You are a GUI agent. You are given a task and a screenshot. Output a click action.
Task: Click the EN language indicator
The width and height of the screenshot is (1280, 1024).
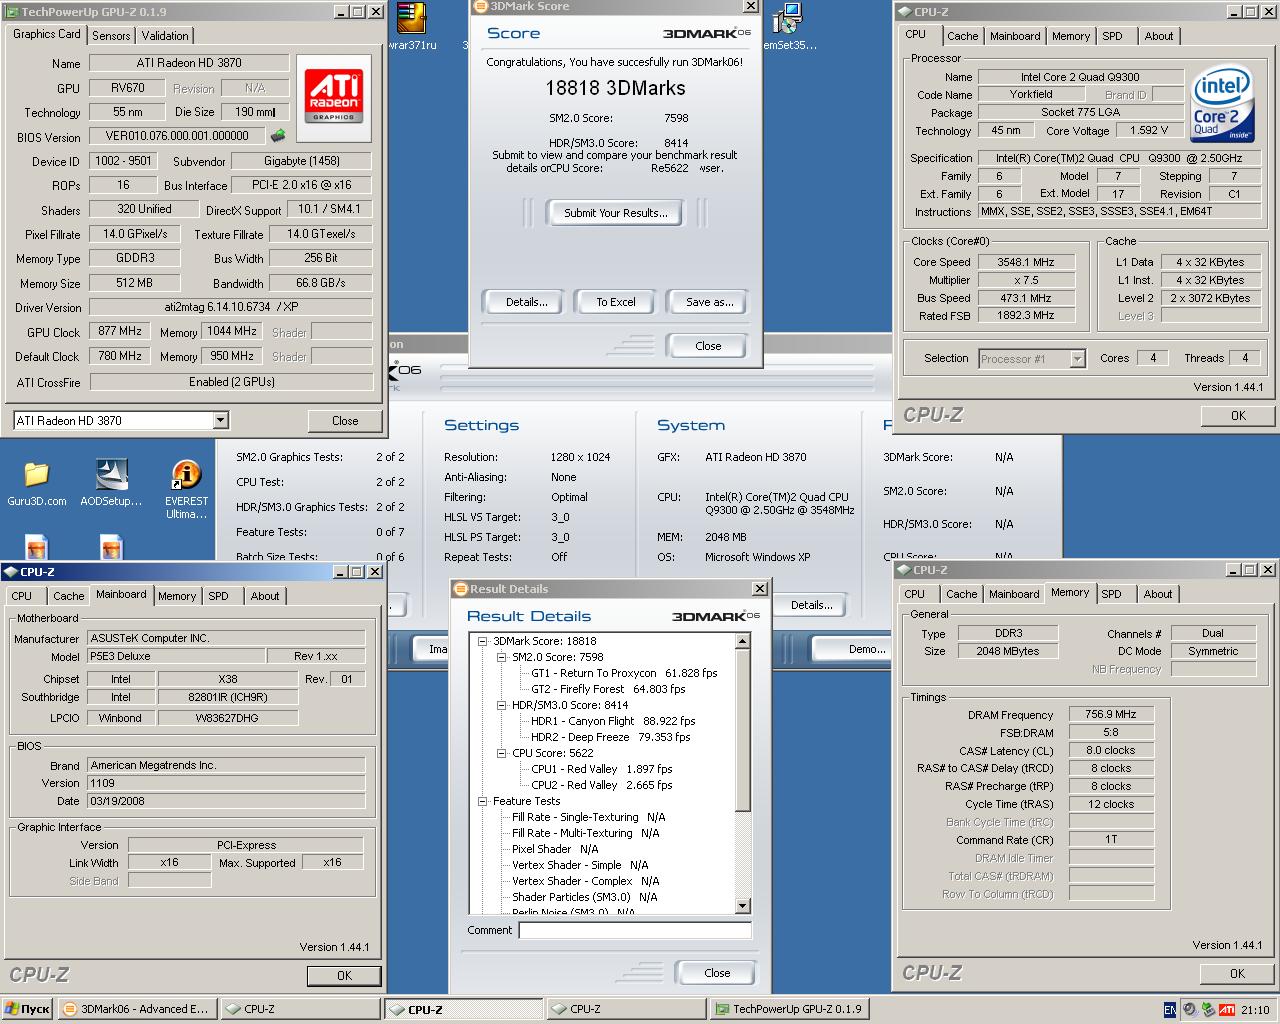click(x=1170, y=1010)
